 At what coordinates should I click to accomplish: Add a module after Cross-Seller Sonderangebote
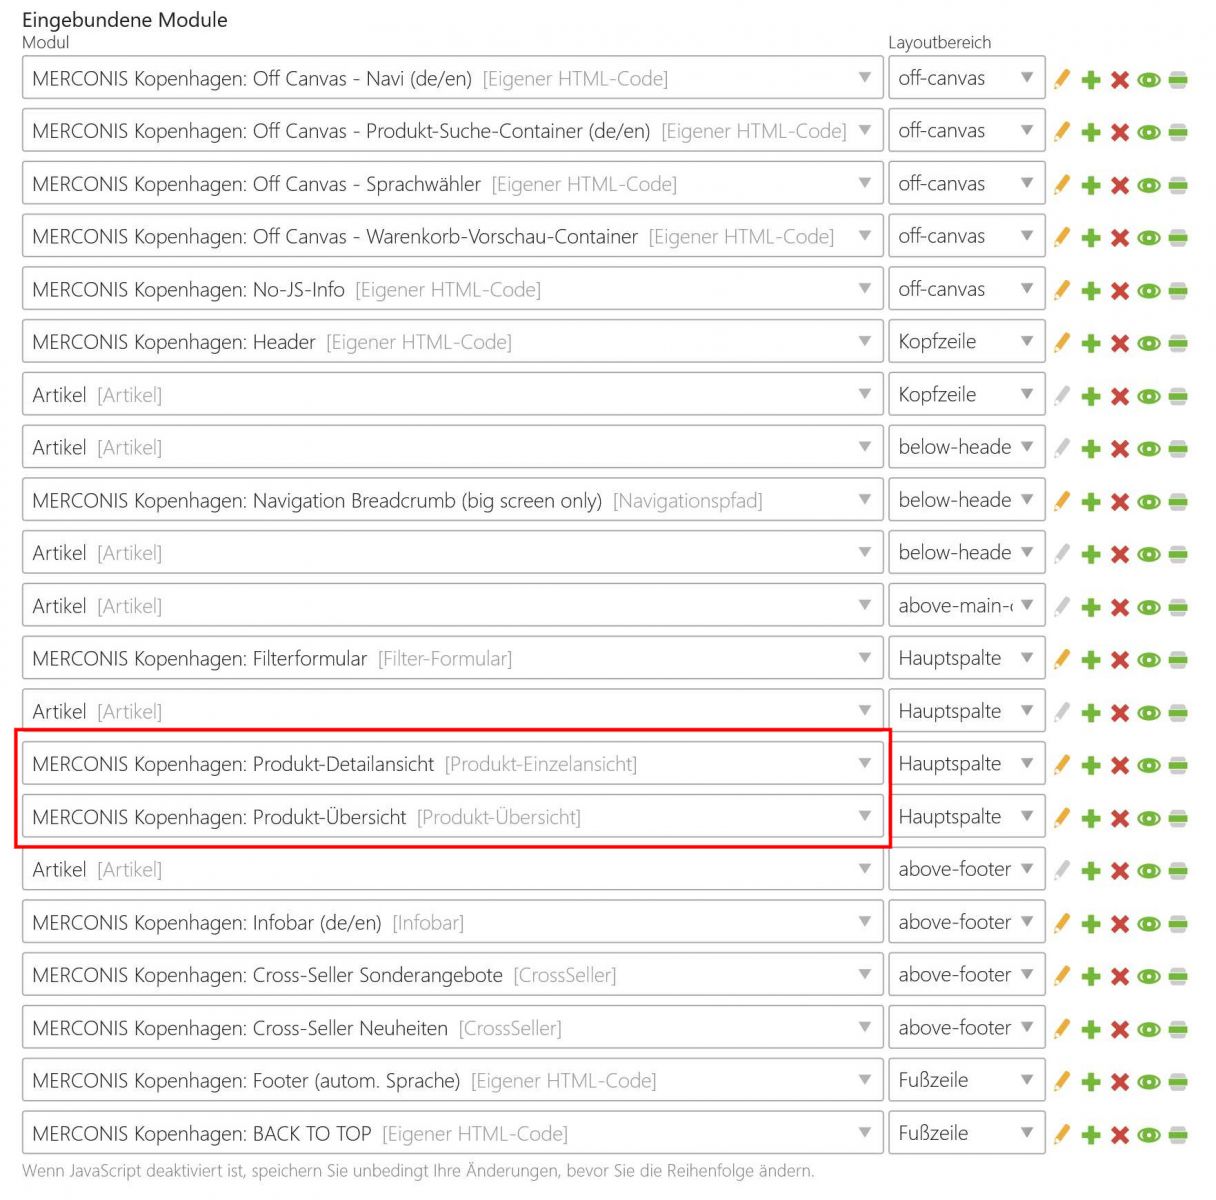tap(1091, 977)
